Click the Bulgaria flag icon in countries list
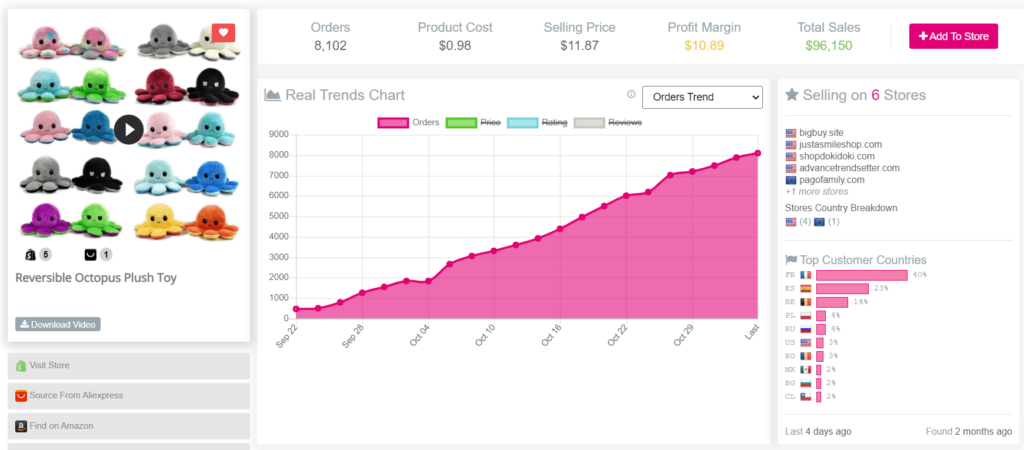 805,383
